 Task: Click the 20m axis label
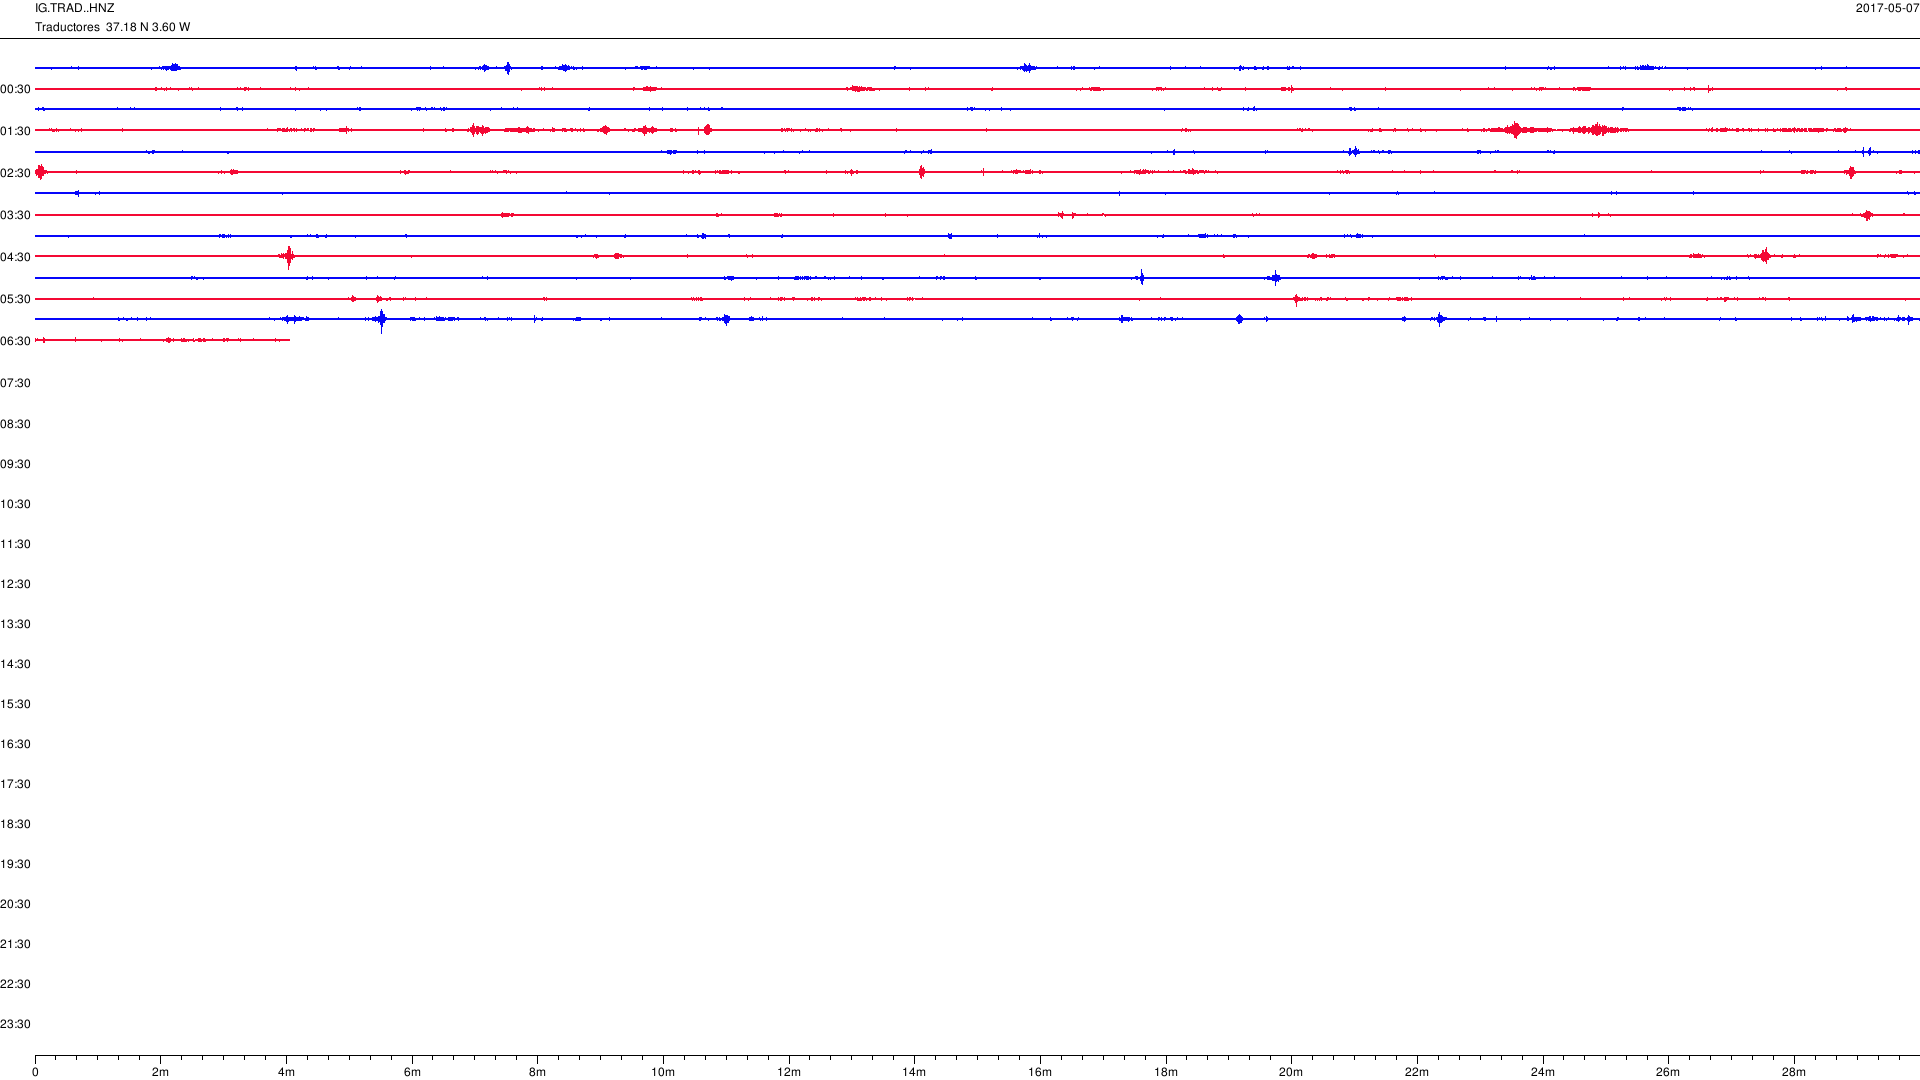1291,1072
